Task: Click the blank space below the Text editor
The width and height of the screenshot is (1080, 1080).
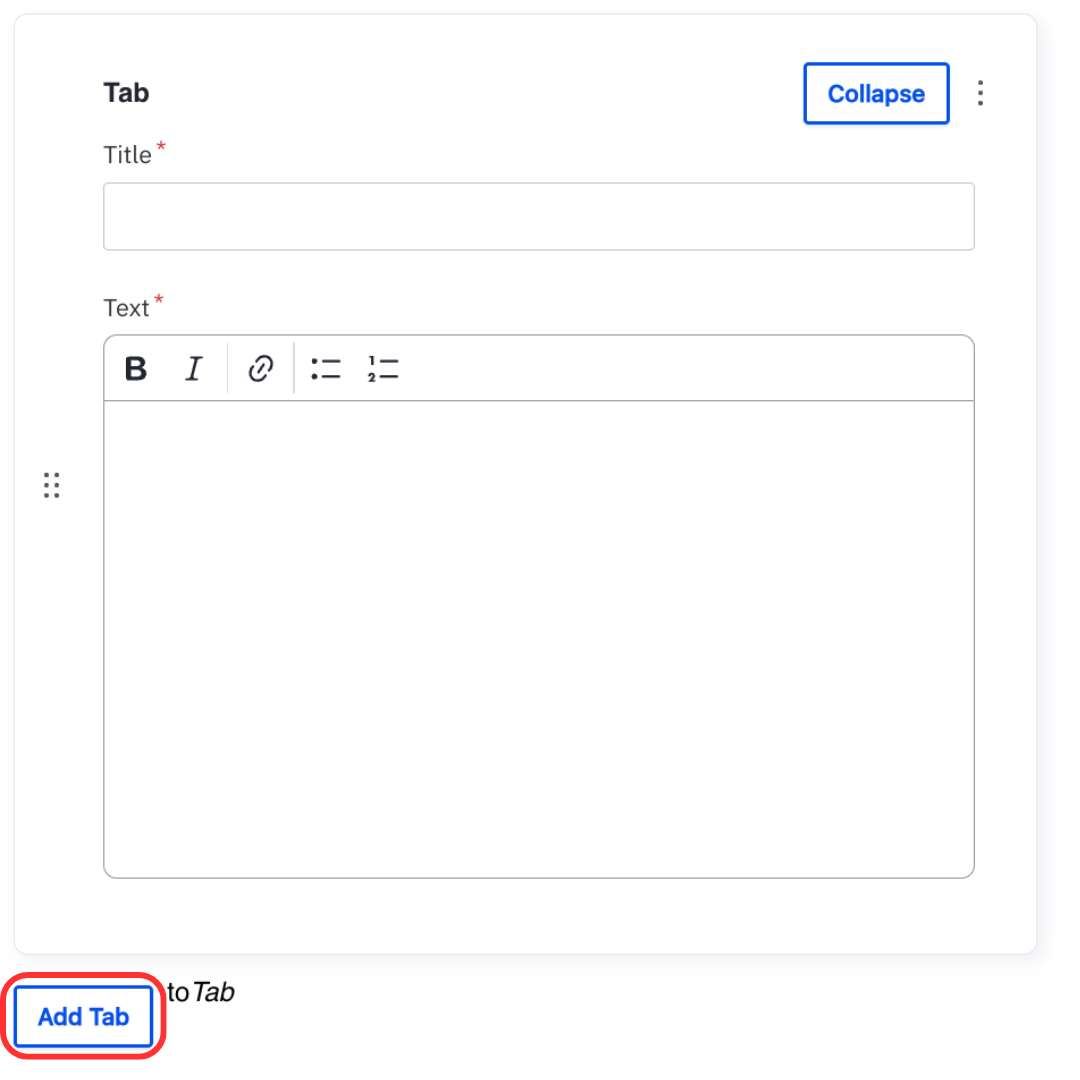Action: [x=538, y=914]
